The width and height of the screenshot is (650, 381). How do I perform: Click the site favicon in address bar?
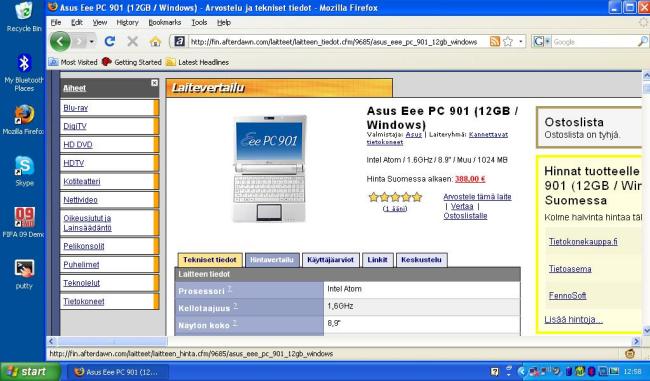coord(179,41)
